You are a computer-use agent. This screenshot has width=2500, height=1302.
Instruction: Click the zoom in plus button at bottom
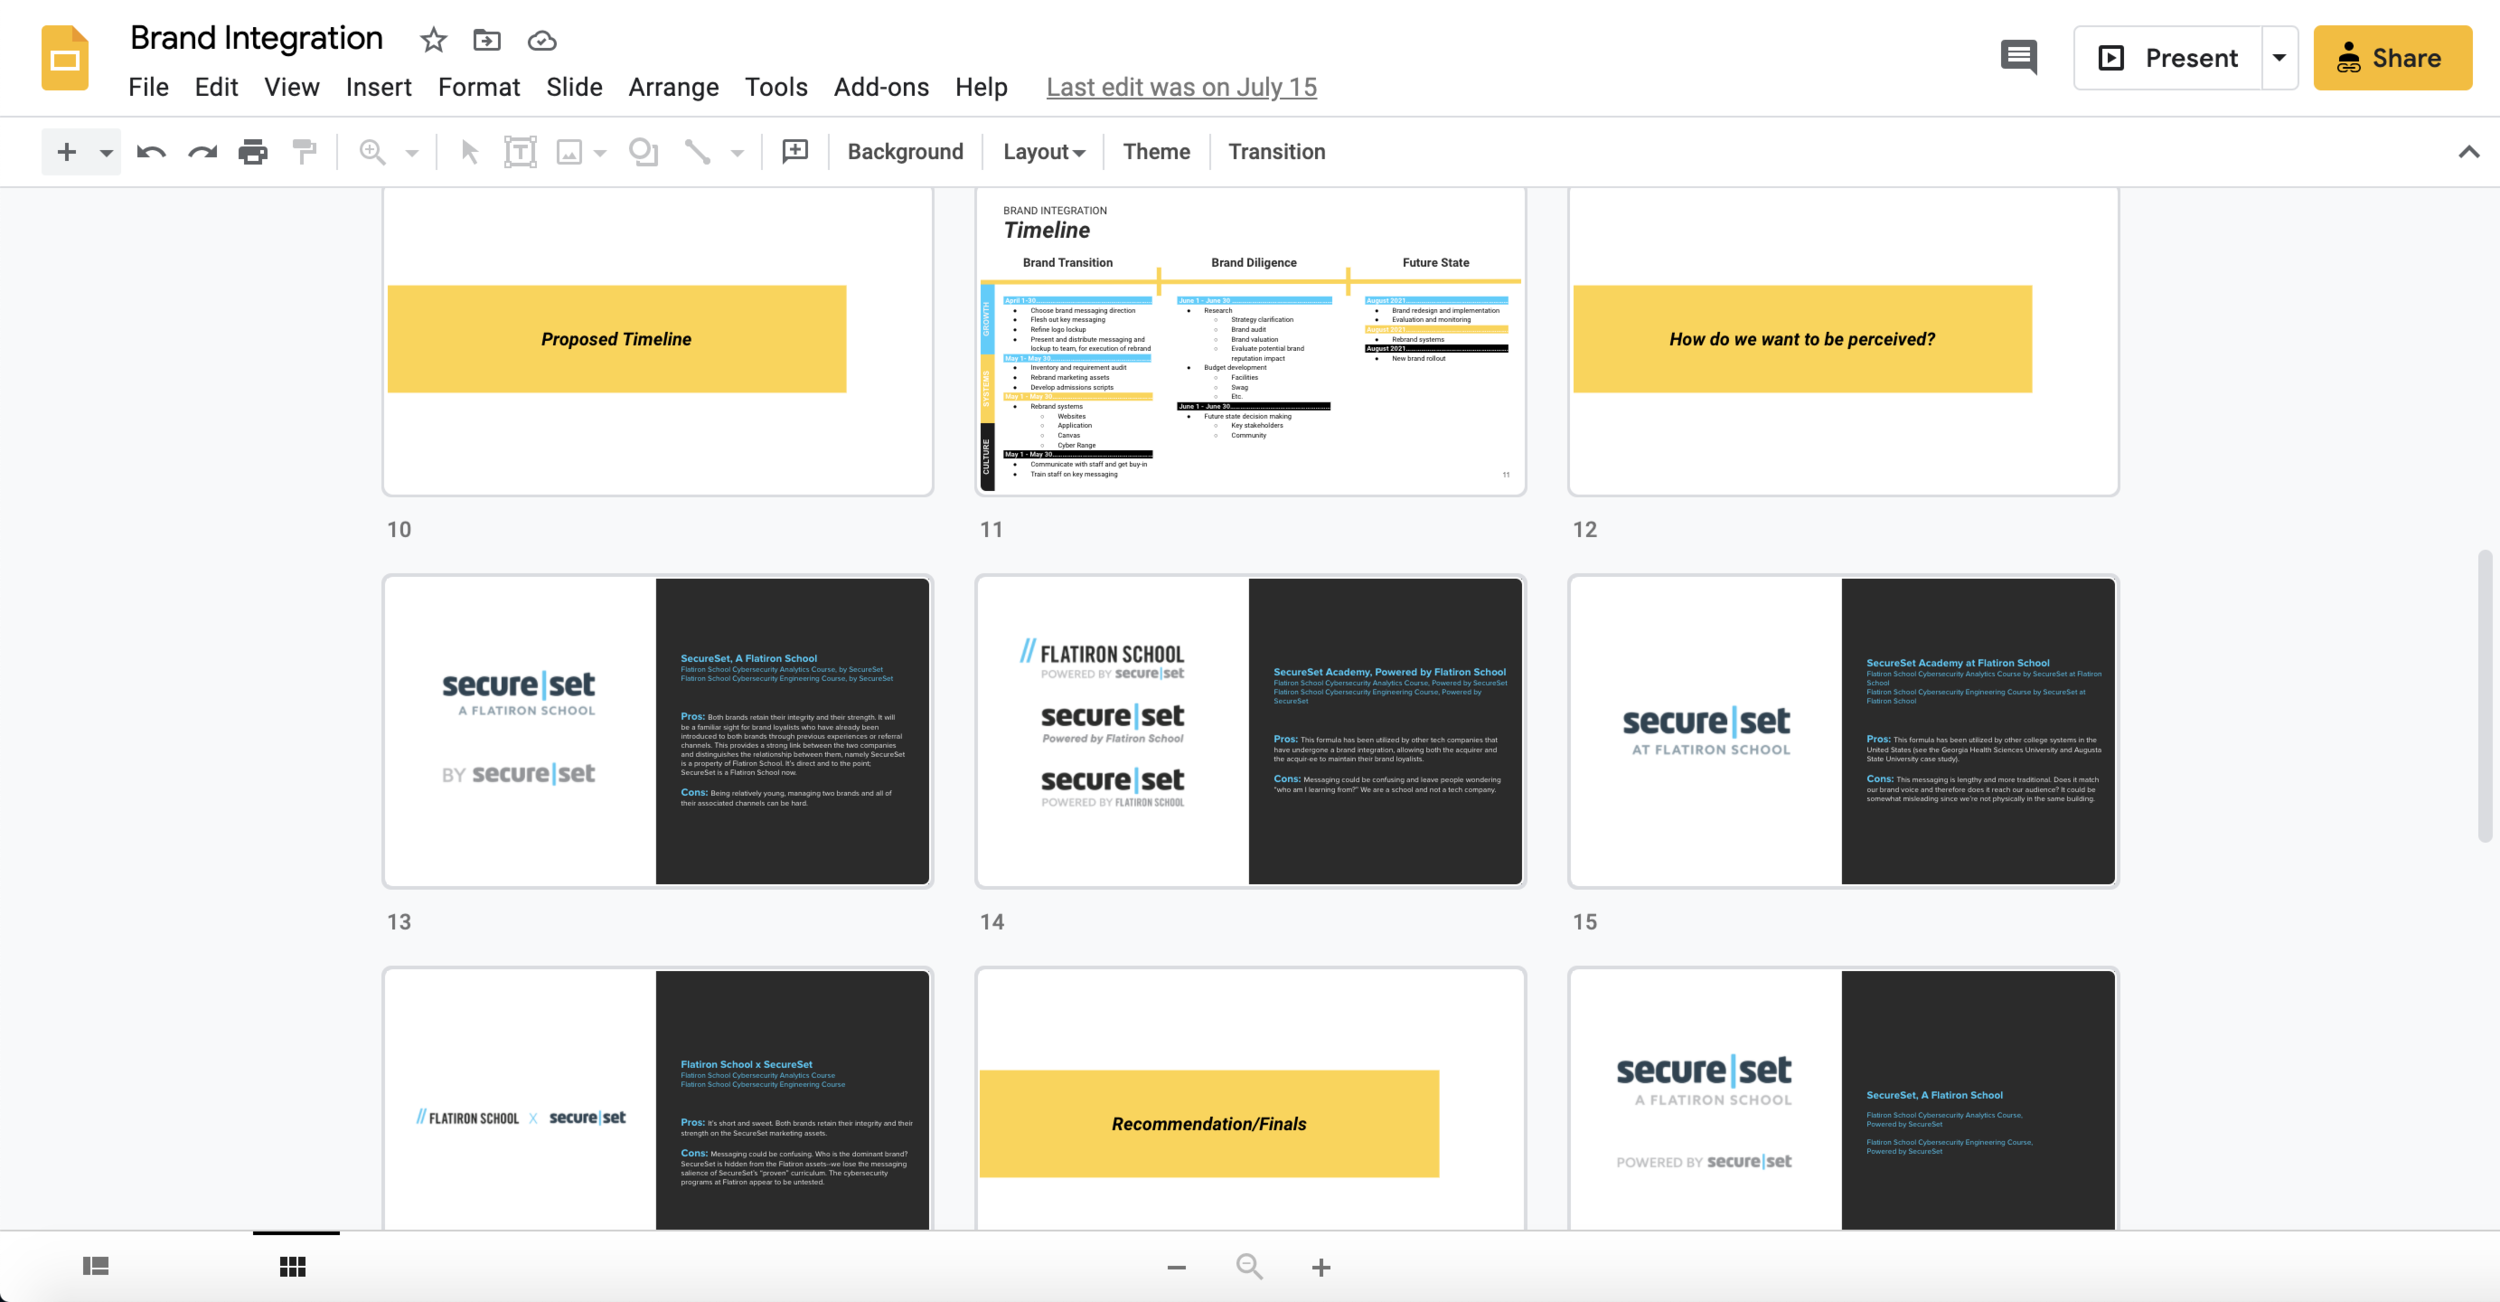coord(1321,1267)
